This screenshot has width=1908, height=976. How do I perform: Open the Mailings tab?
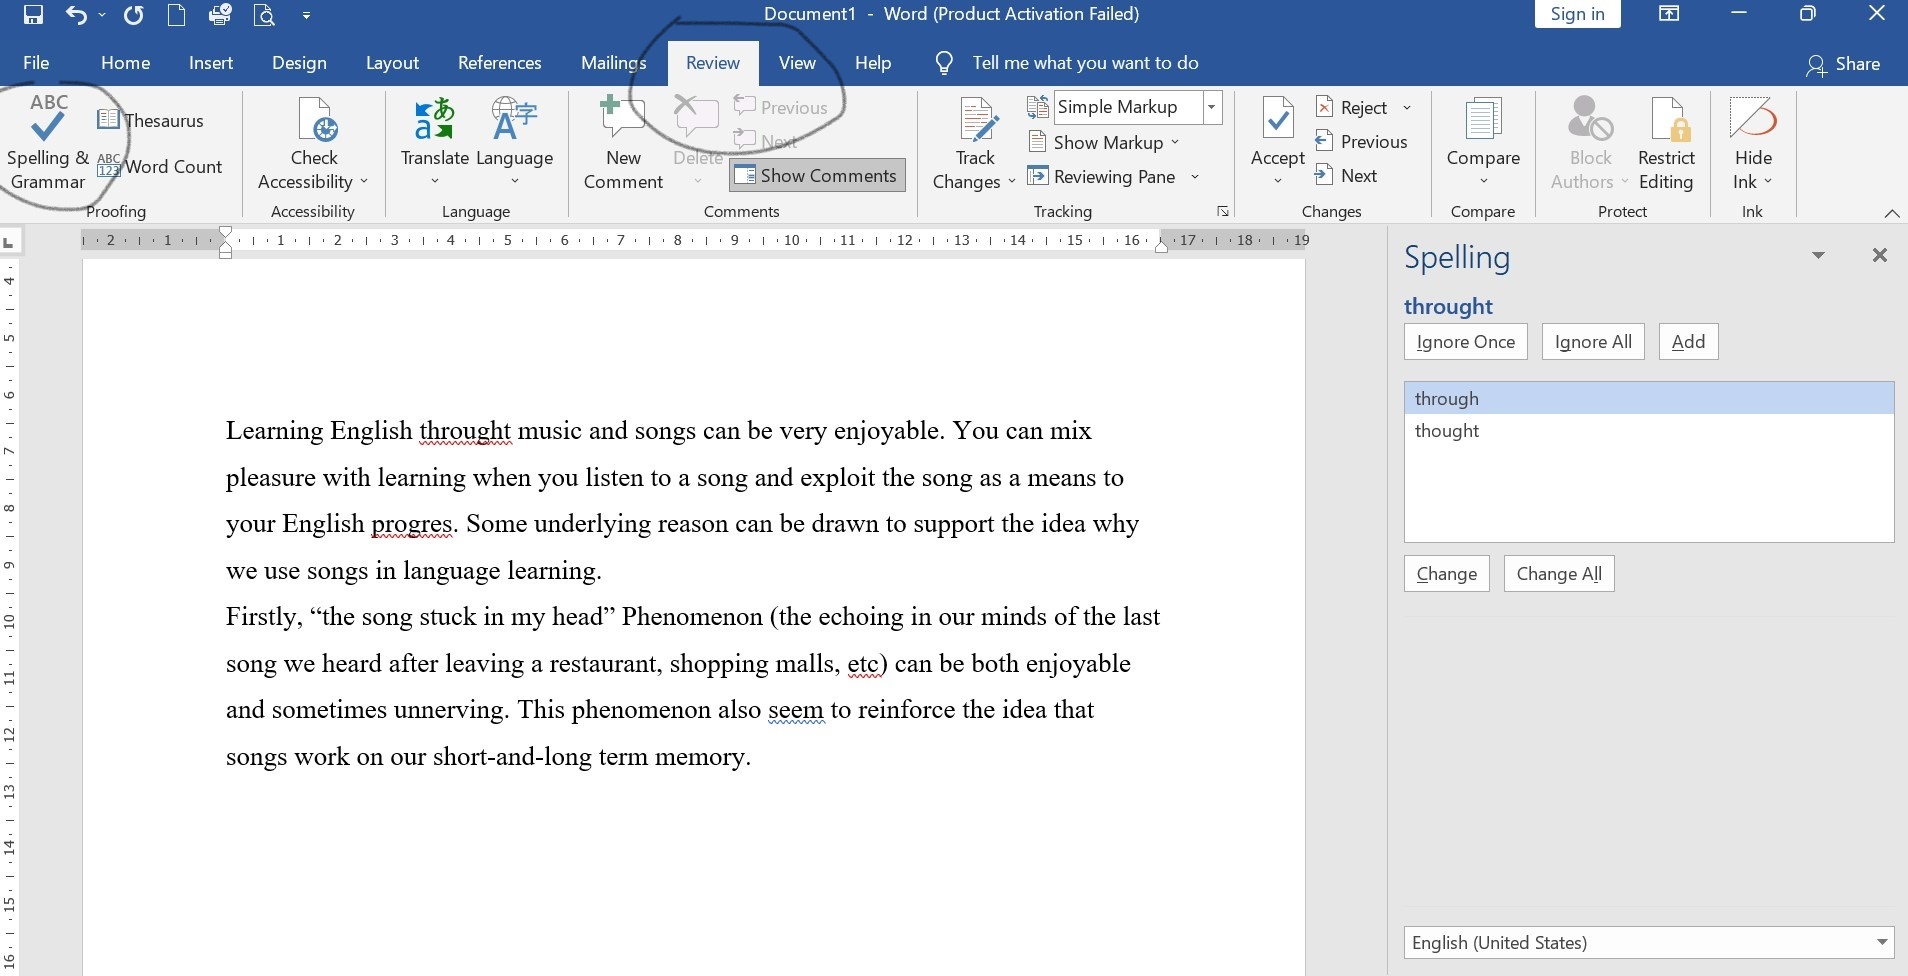click(x=613, y=63)
